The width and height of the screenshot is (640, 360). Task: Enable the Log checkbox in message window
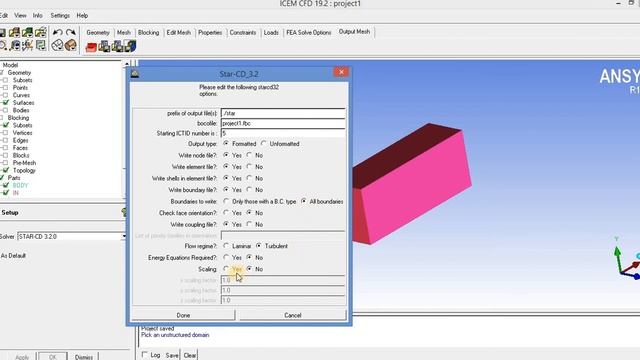coord(144,355)
